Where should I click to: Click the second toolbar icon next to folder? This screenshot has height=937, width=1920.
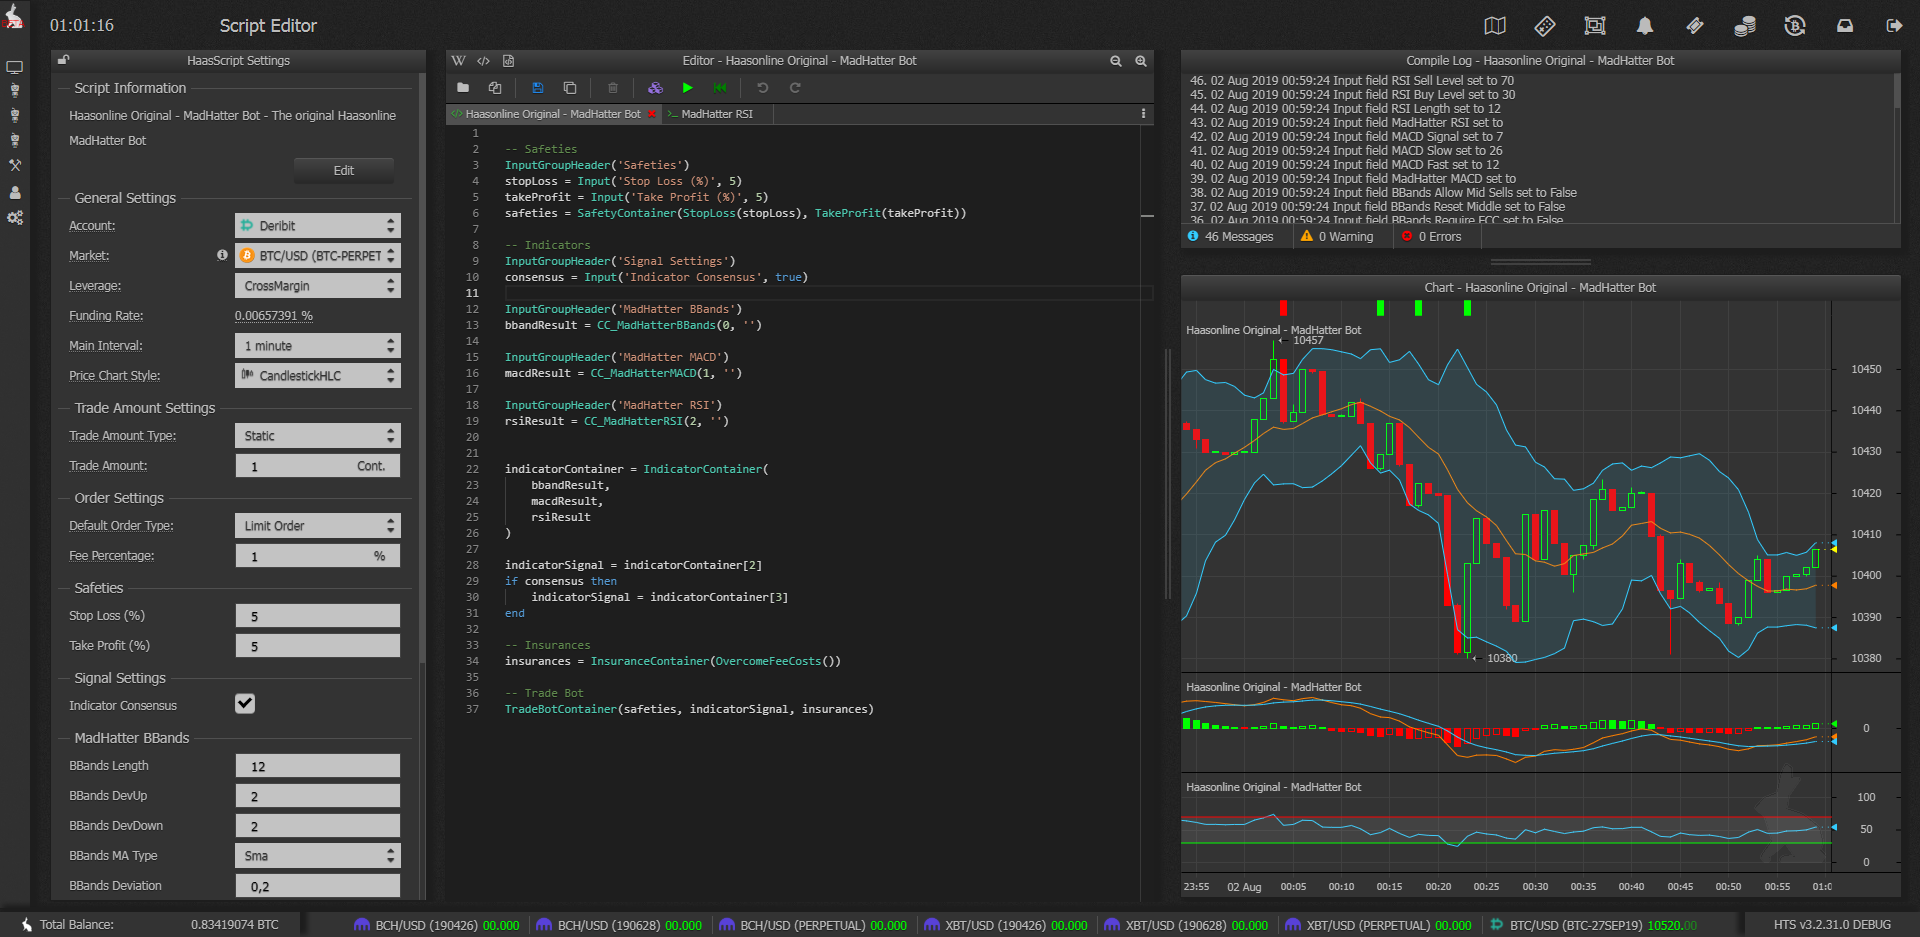pyautogui.click(x=495, y=88)
